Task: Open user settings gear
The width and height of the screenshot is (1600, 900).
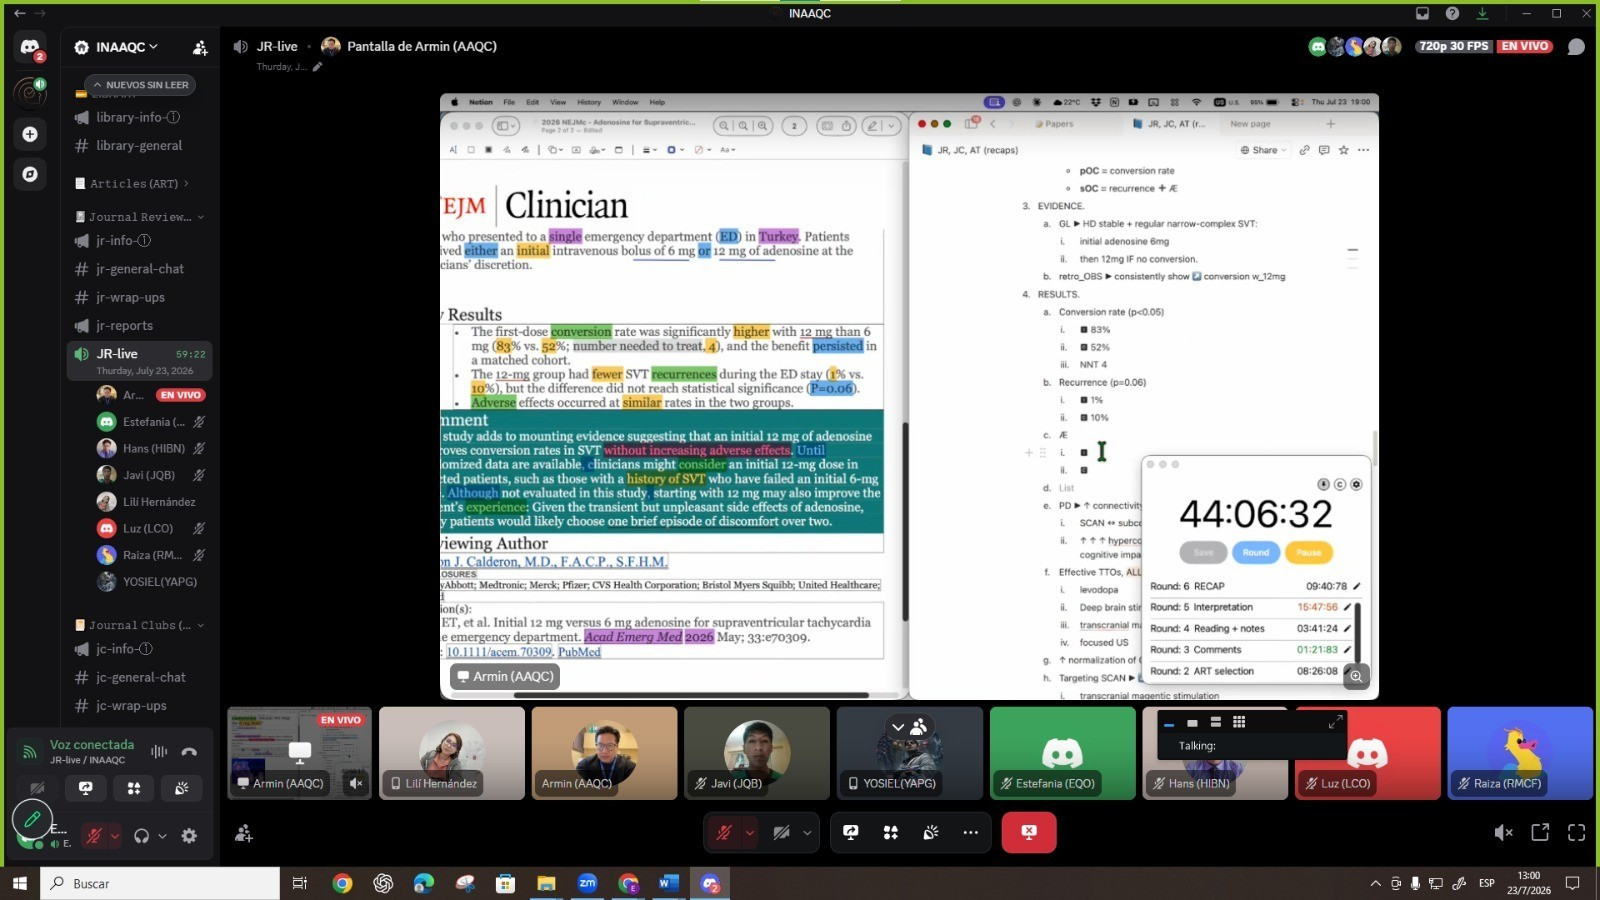Action: (x=189, y=836)
